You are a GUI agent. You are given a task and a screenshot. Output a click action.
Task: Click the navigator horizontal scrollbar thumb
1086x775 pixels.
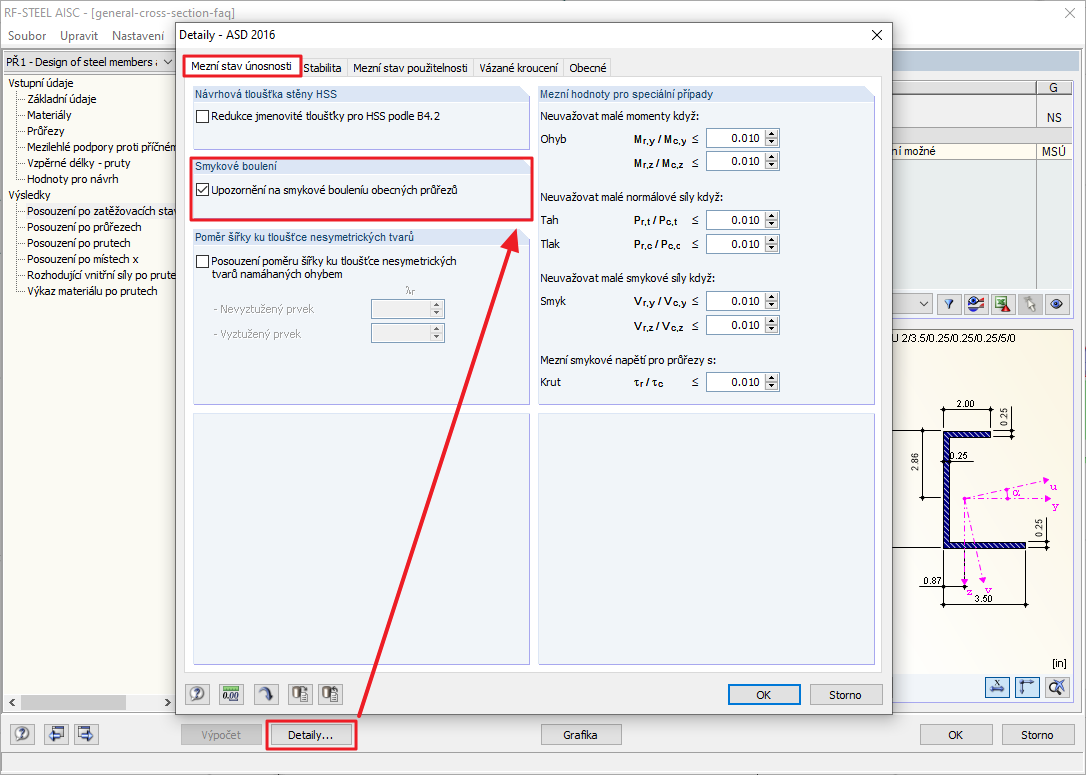pos(73,702)
